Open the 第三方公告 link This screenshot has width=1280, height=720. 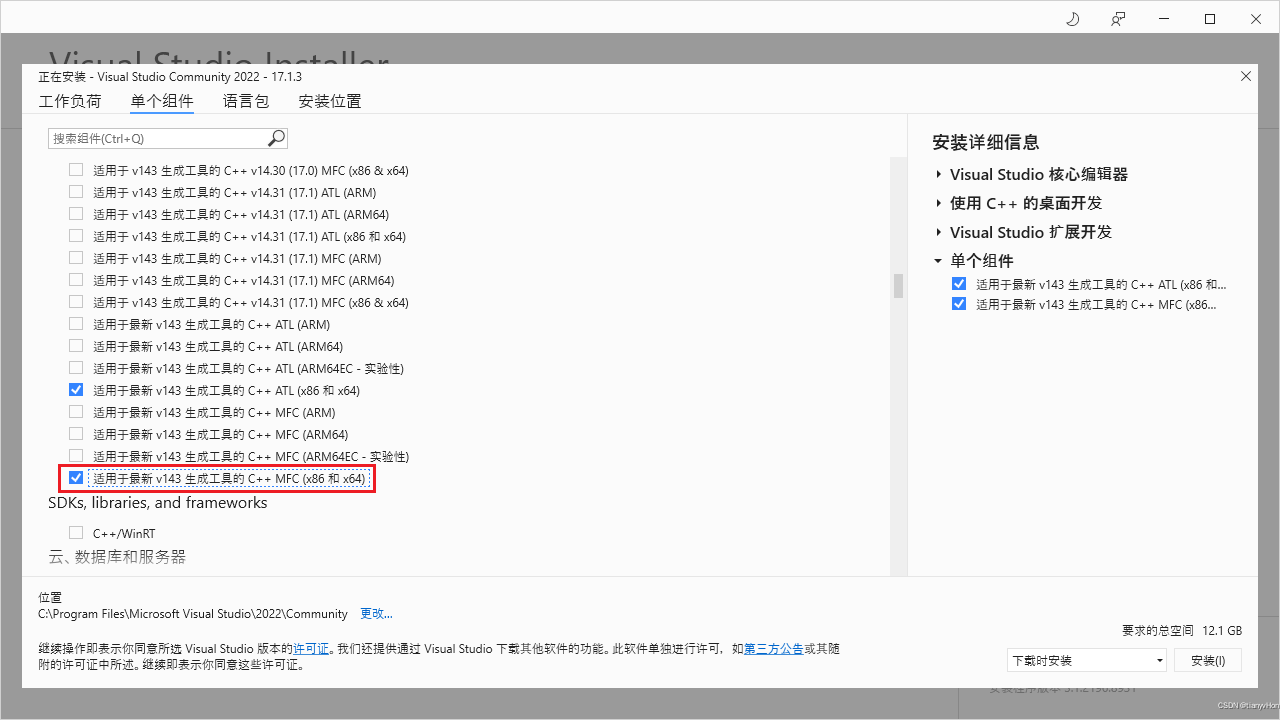click(x=773, y=648)
